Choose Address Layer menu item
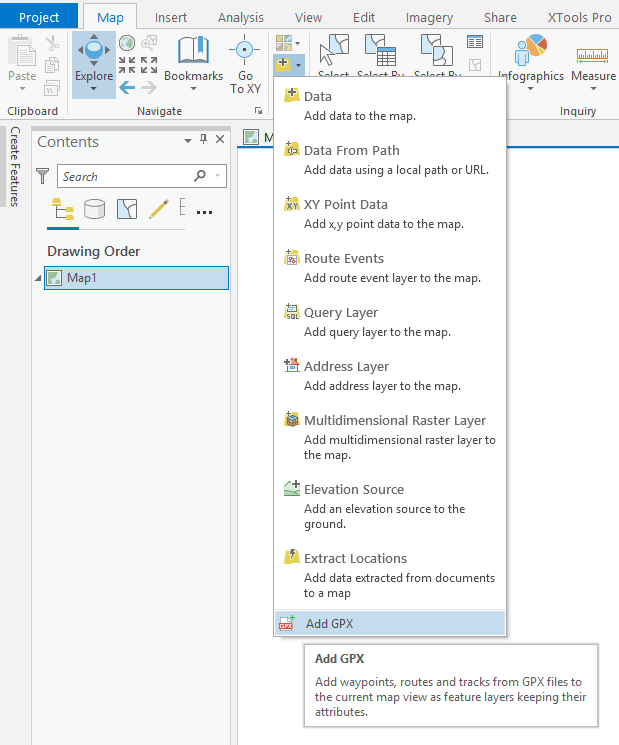Viewport: 619px width, 745px height. [390, 376]
